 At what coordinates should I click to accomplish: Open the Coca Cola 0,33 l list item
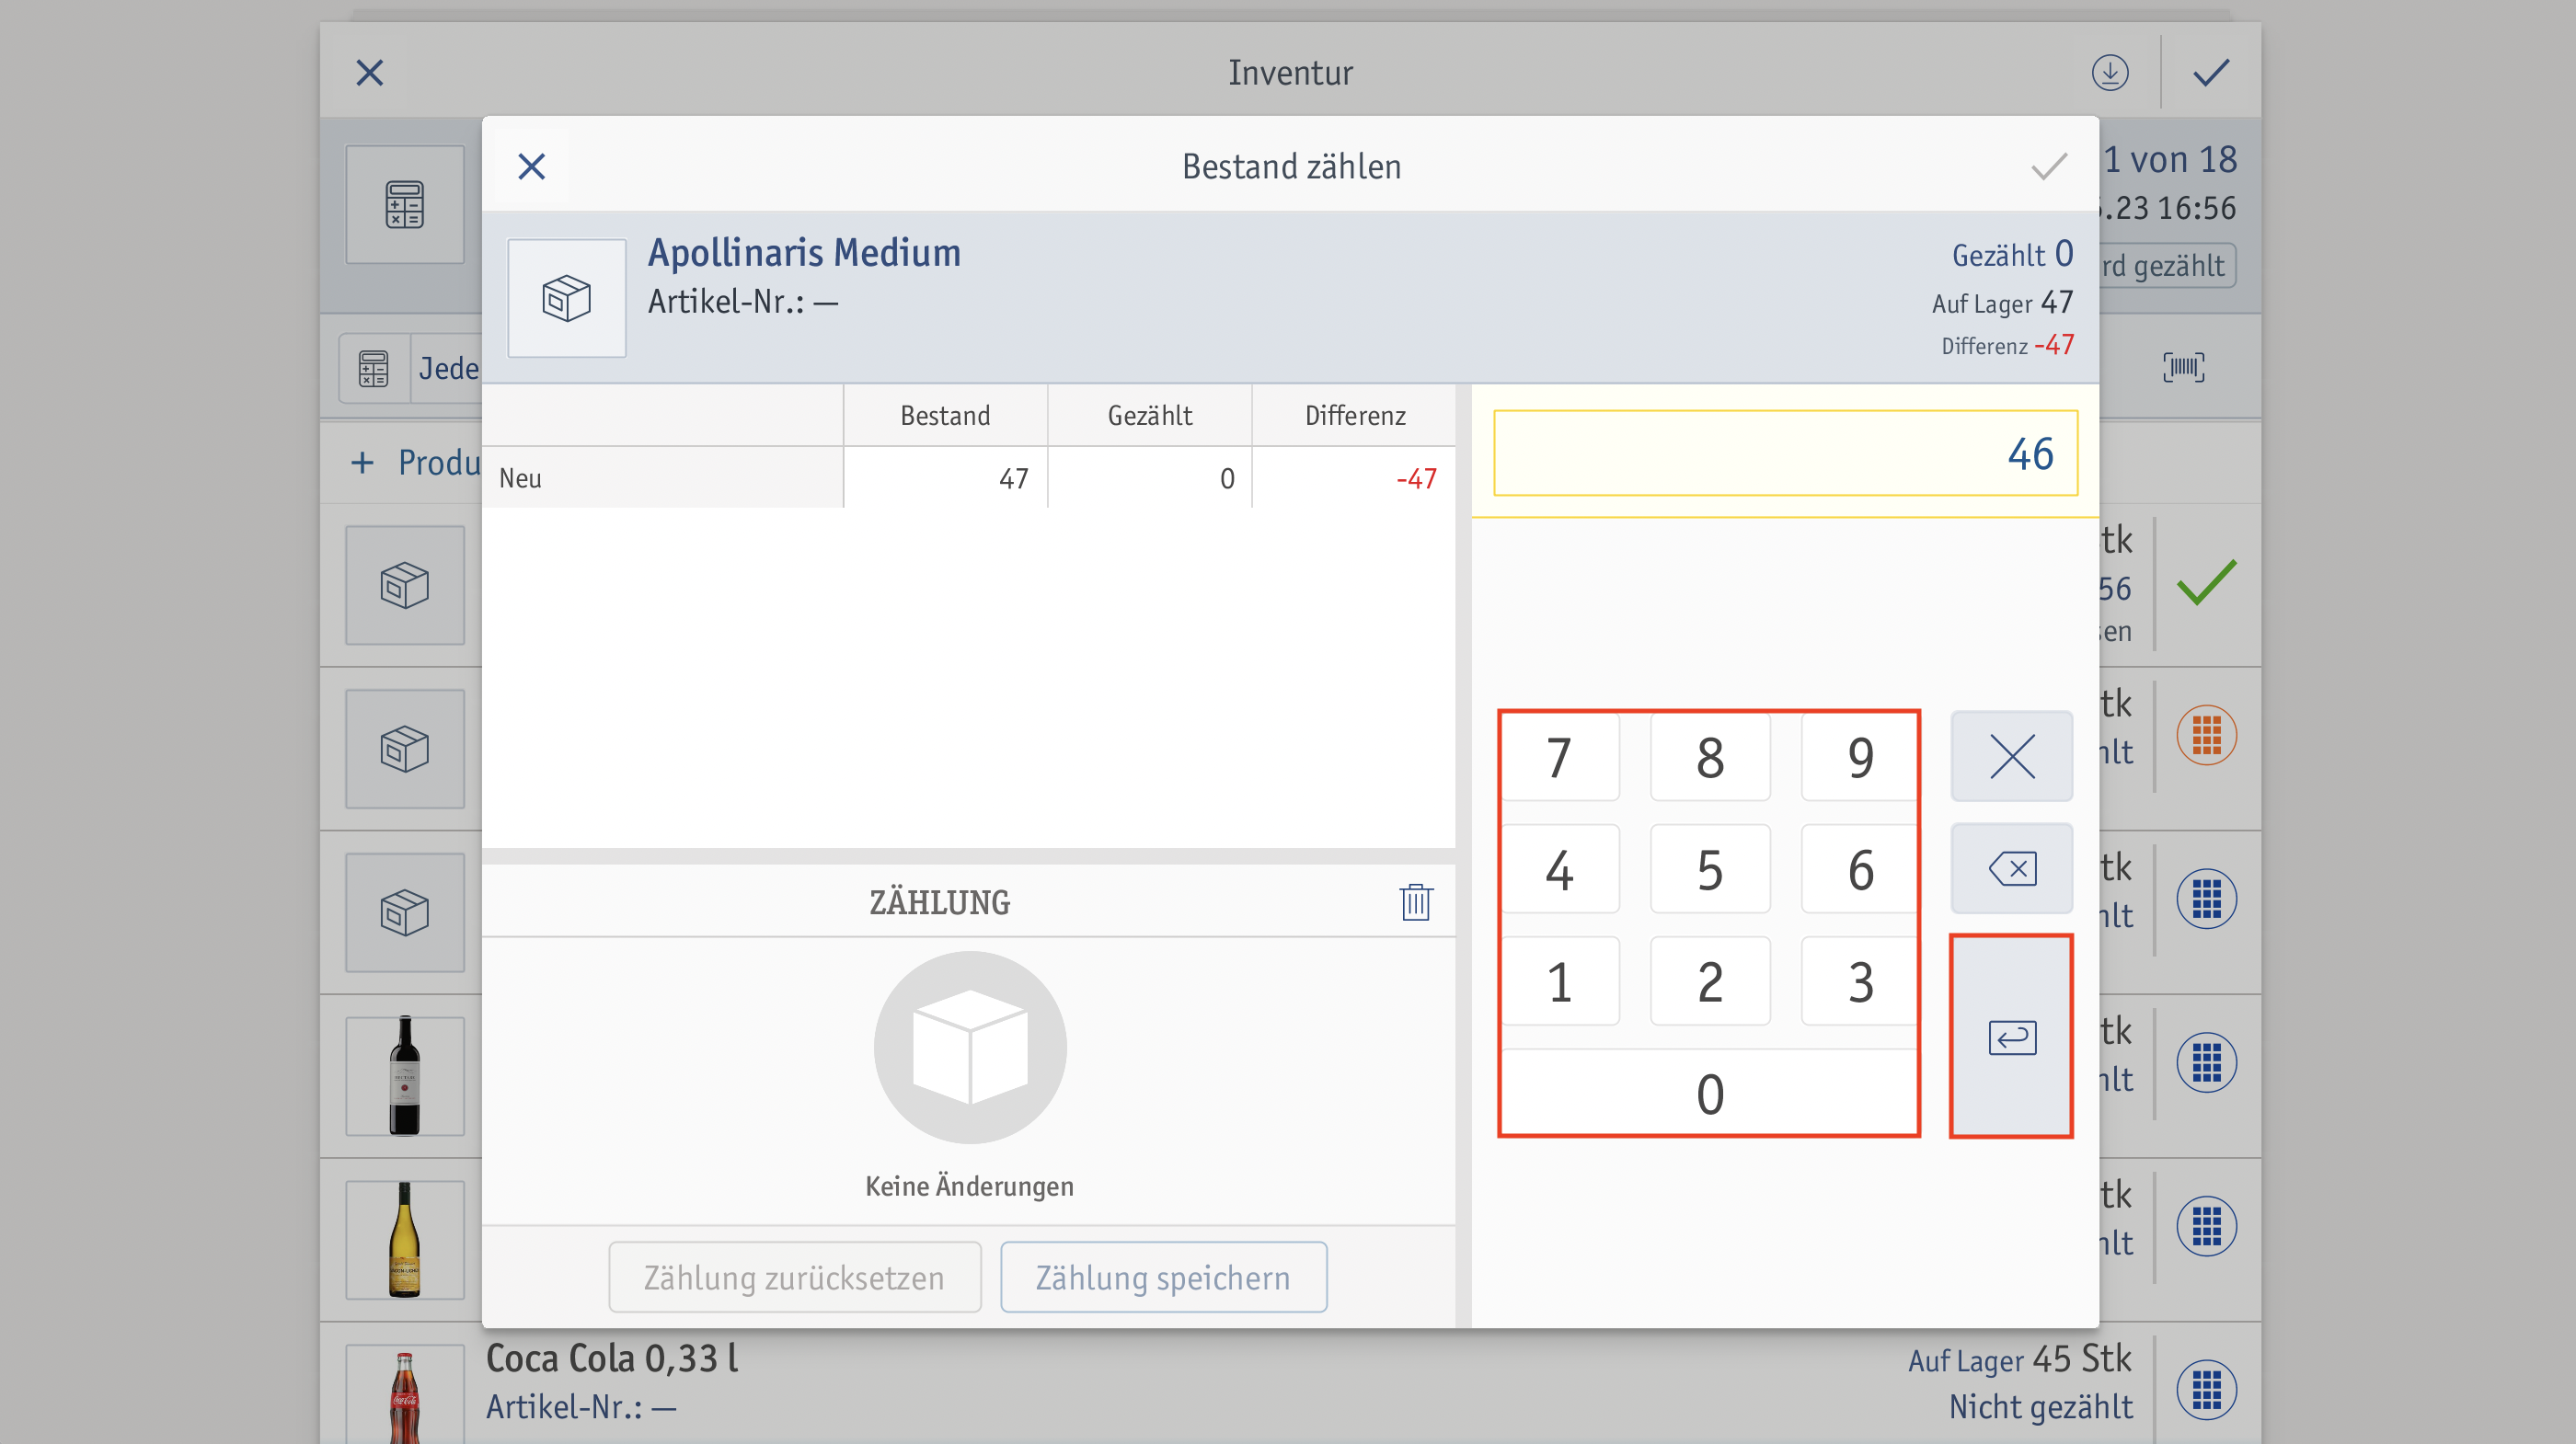[1290, 1383]
